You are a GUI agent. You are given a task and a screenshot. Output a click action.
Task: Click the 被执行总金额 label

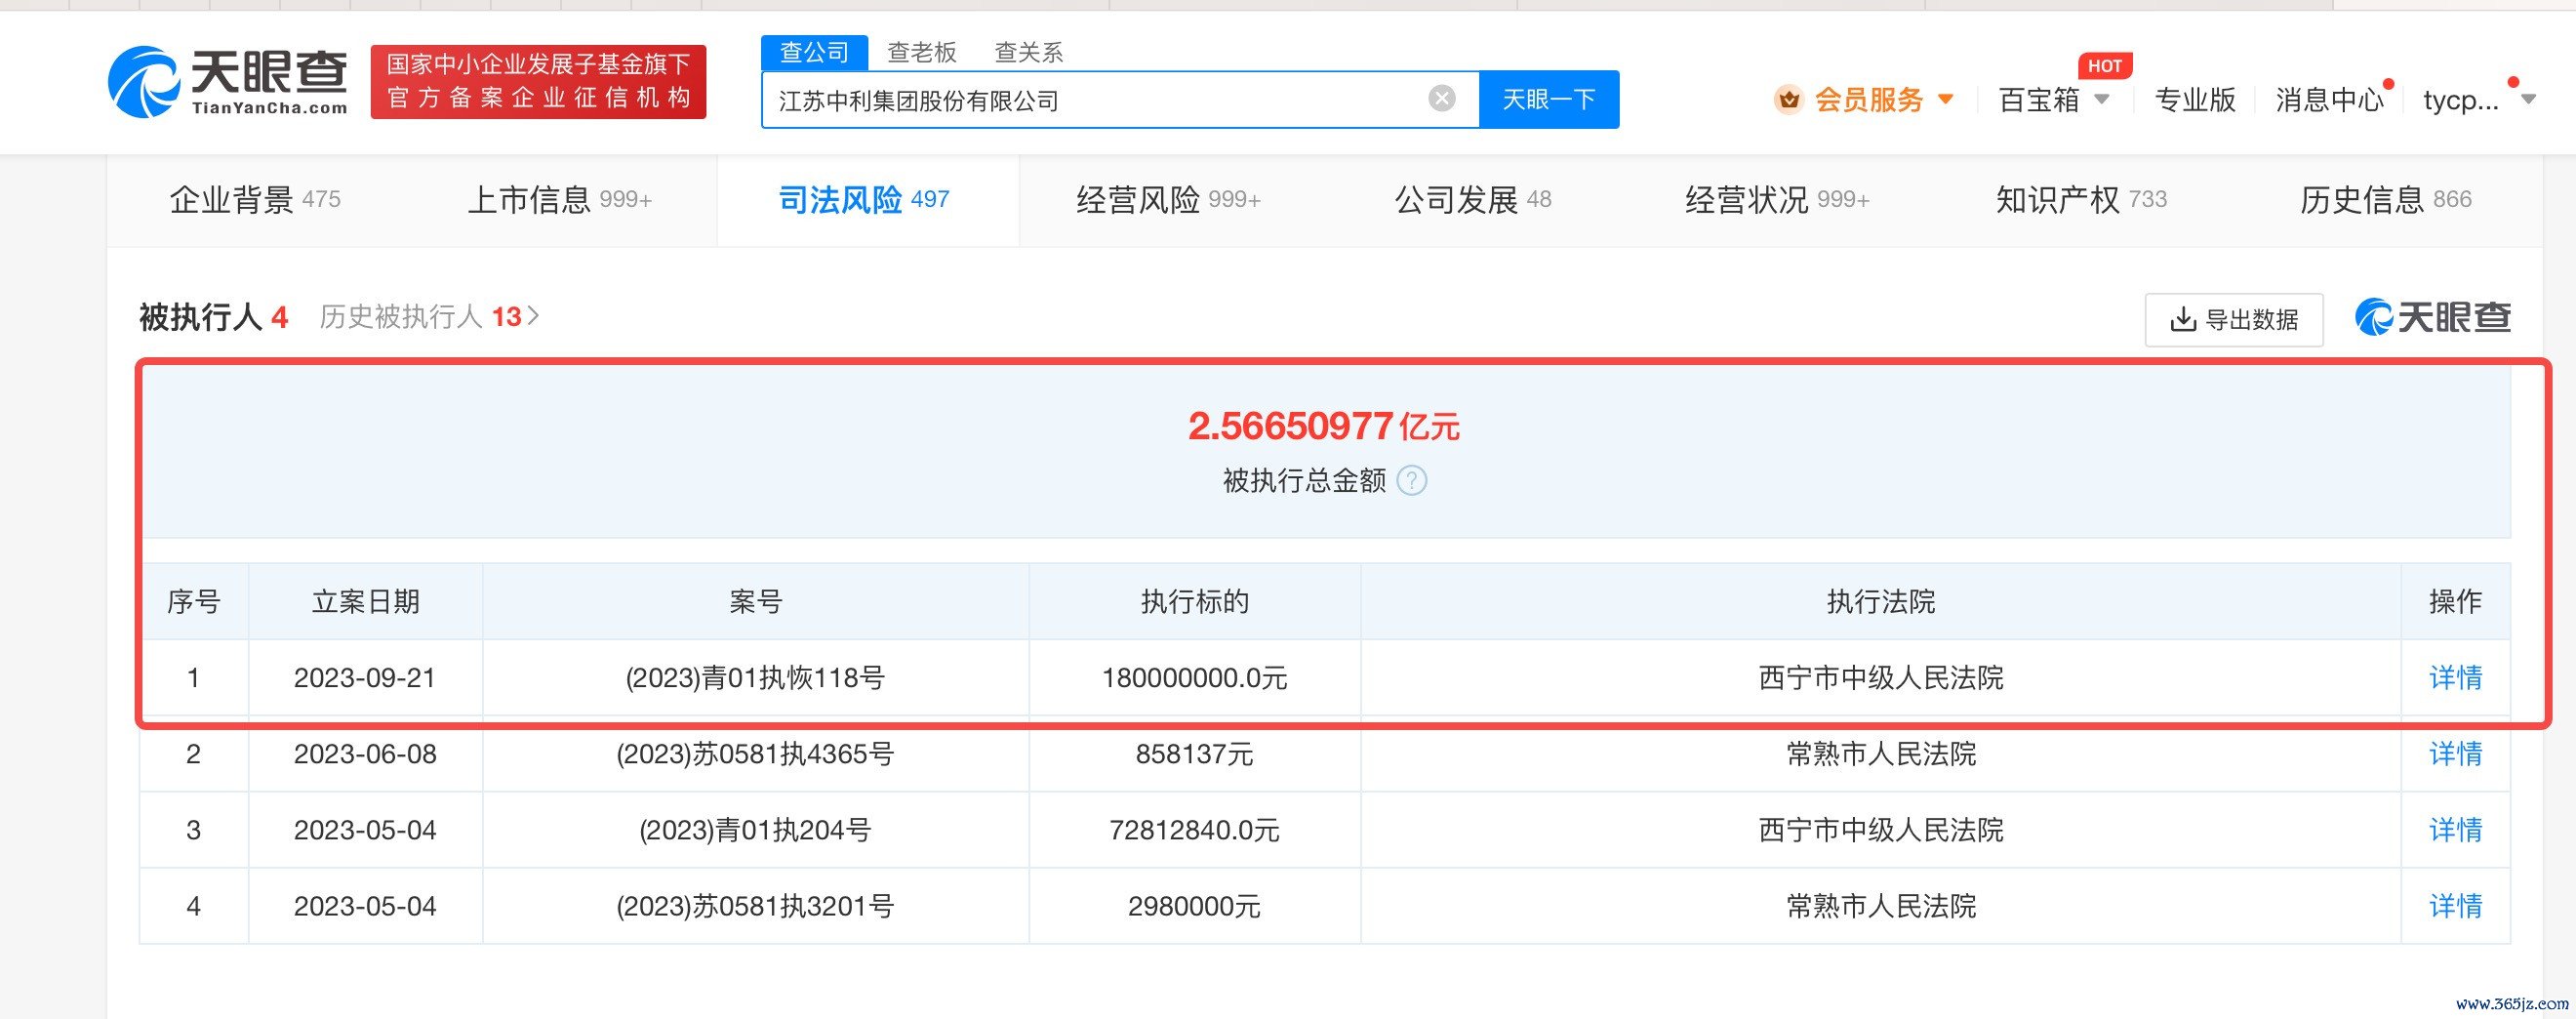point(1304,481)
